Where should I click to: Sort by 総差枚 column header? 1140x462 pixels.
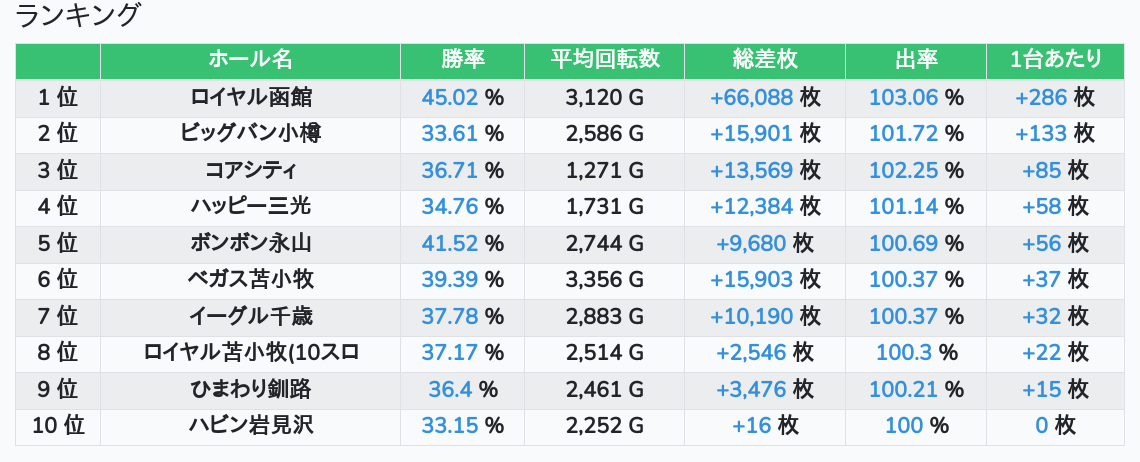764,60
